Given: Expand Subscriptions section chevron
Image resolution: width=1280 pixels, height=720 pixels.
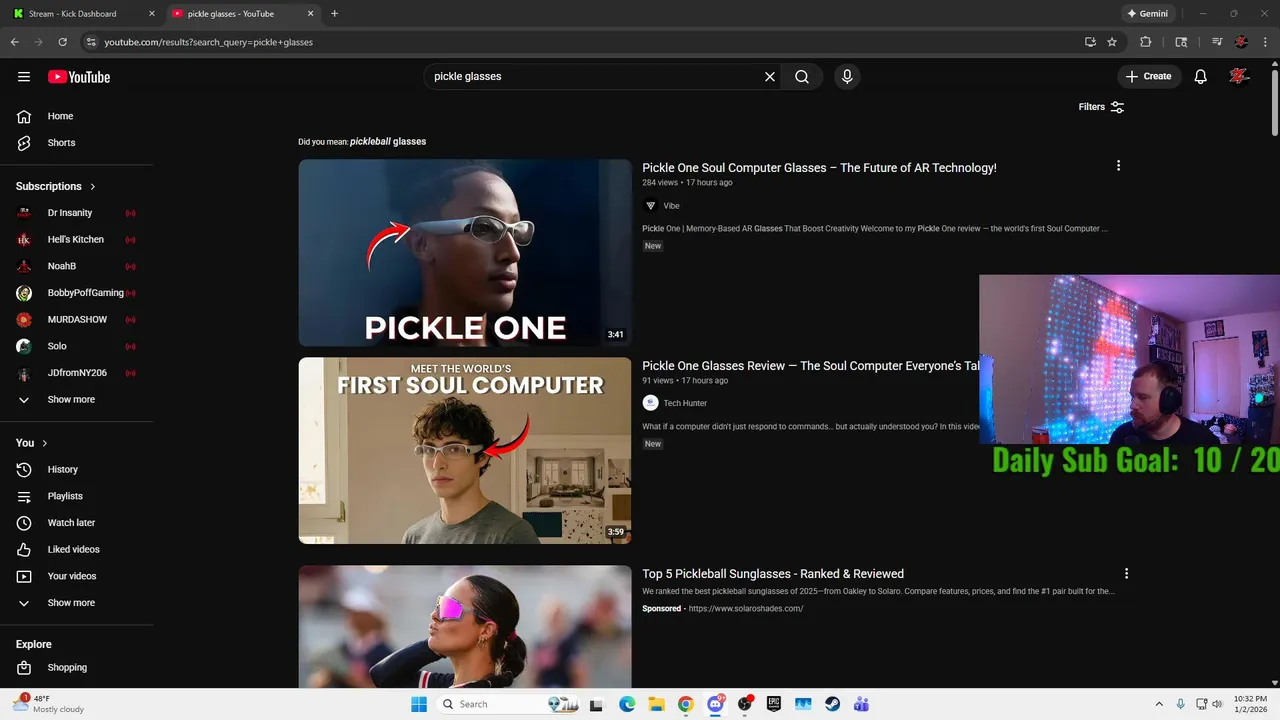Looking at the screenshot, I should click(93, 187).
